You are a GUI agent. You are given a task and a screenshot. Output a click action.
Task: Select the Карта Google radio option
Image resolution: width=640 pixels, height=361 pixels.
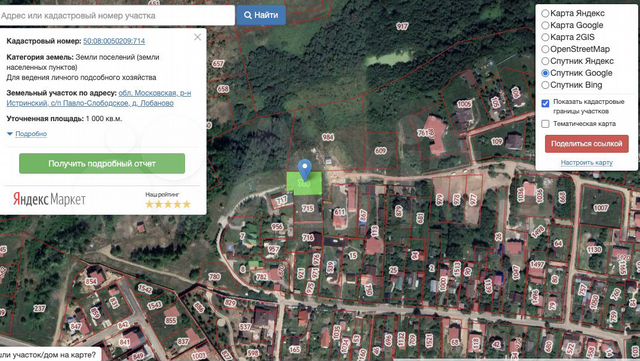pos(545,25)
